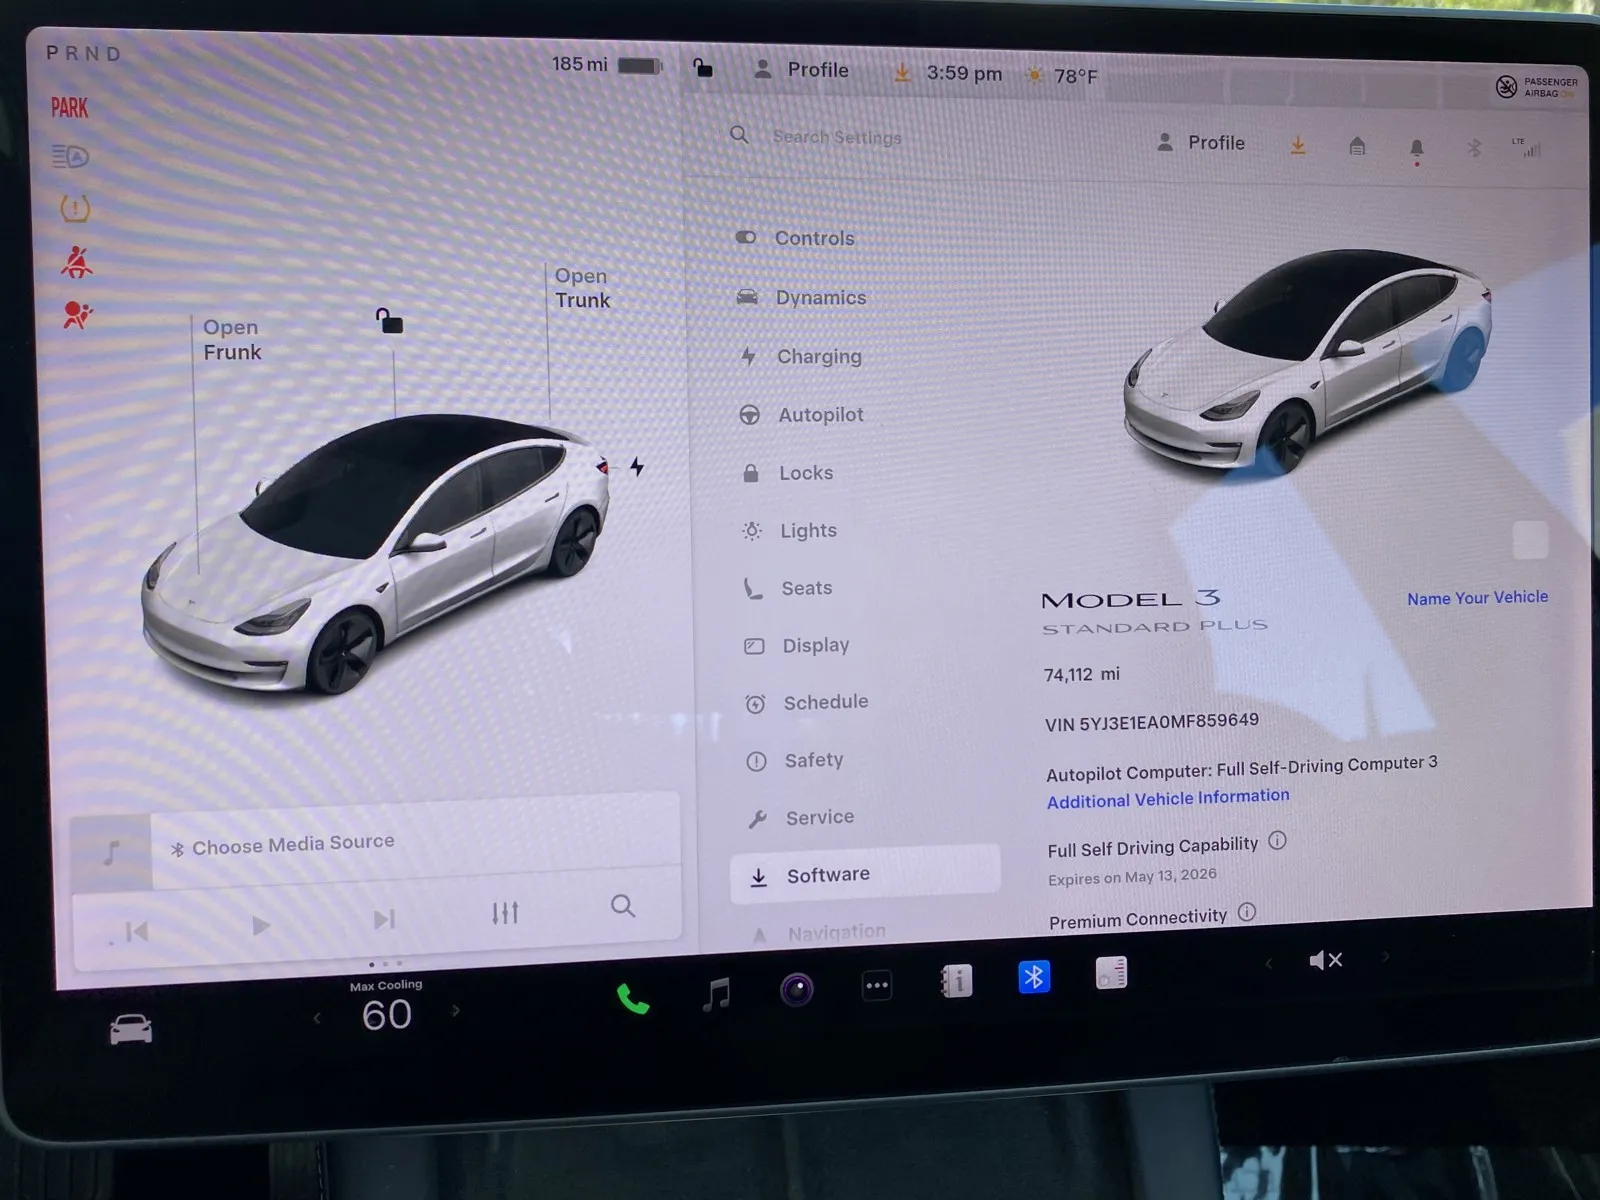Unmute the volume speaker icon
The height and width of the screenshot is (1200, 1600).
point(1325,960)
